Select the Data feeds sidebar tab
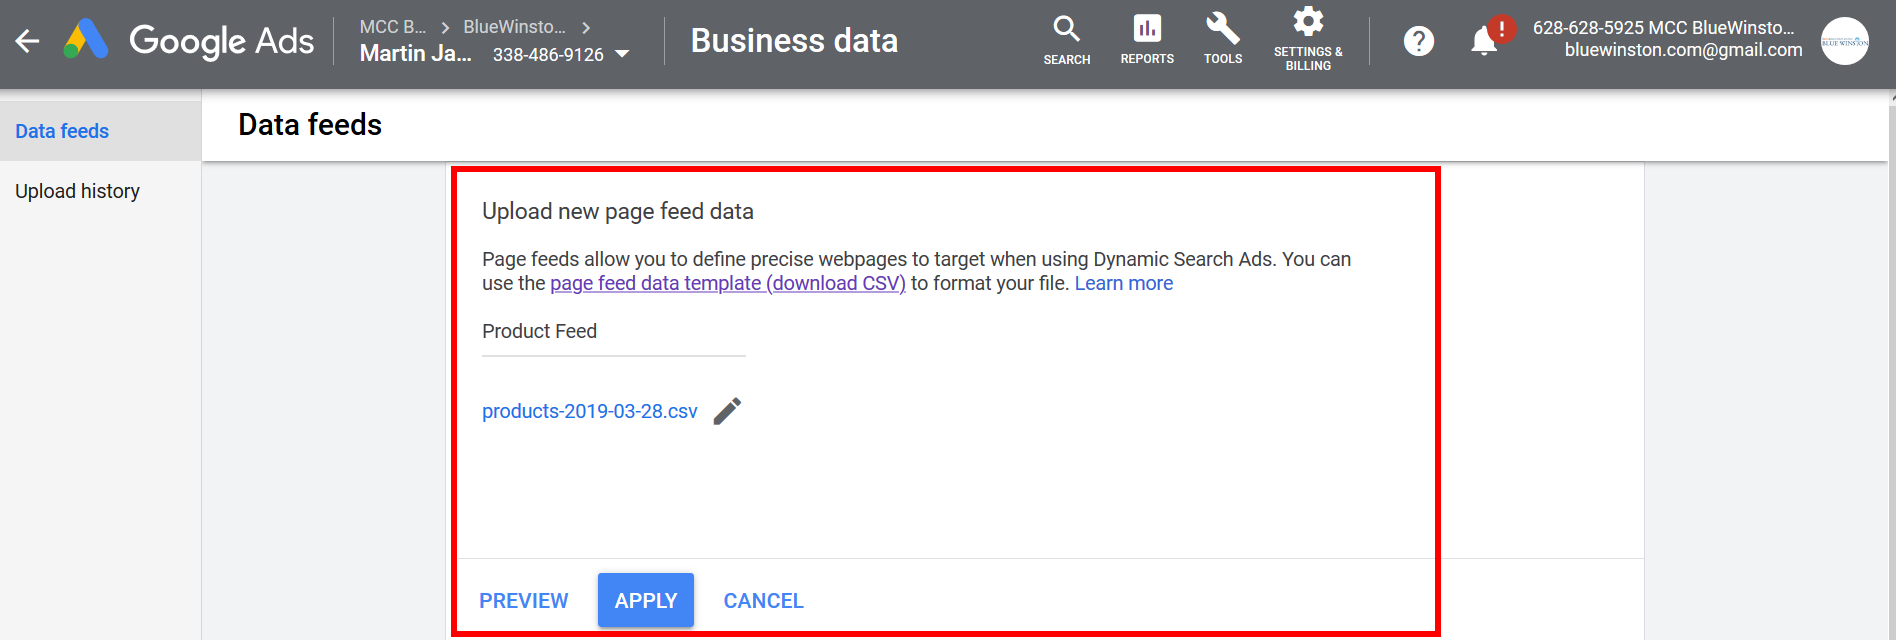 click(62, 131)
